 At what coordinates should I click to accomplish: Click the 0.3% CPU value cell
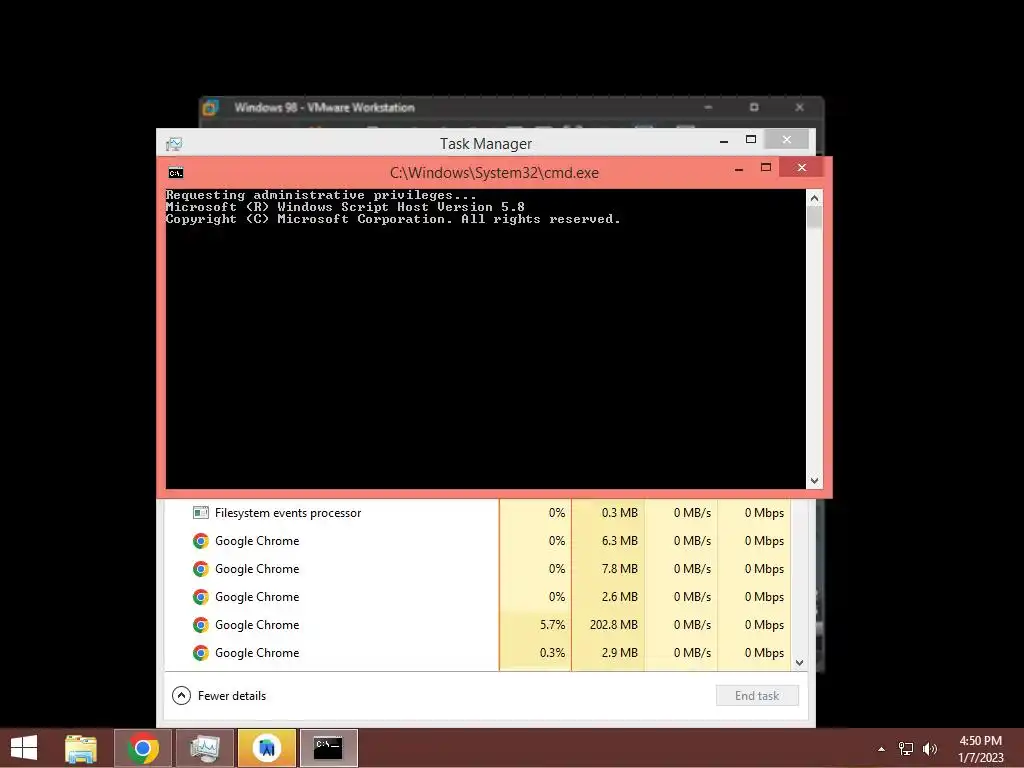click(x=536, y=653)
